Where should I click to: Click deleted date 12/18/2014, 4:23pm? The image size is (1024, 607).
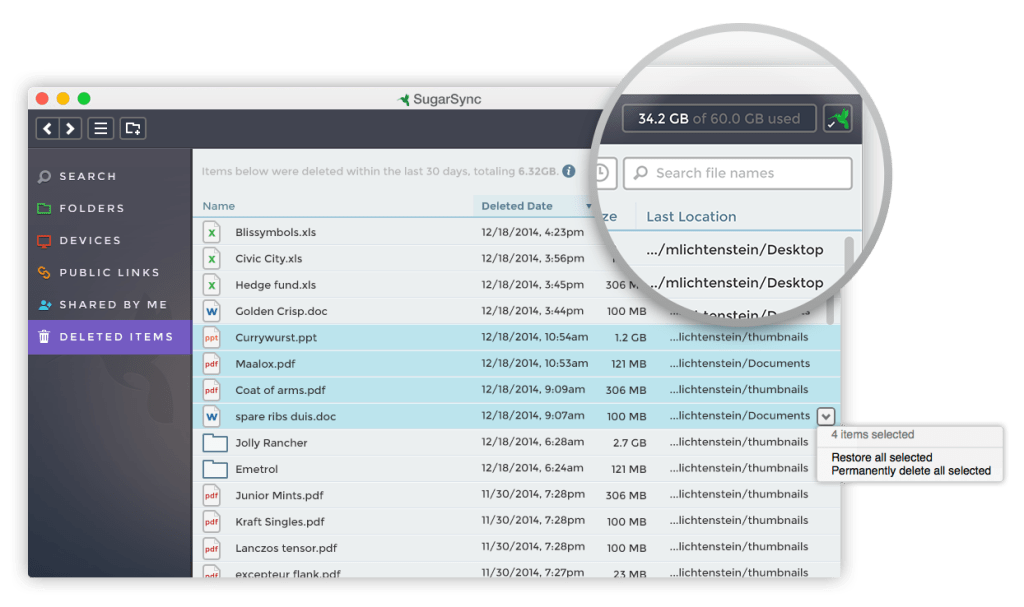coord(533,232)
